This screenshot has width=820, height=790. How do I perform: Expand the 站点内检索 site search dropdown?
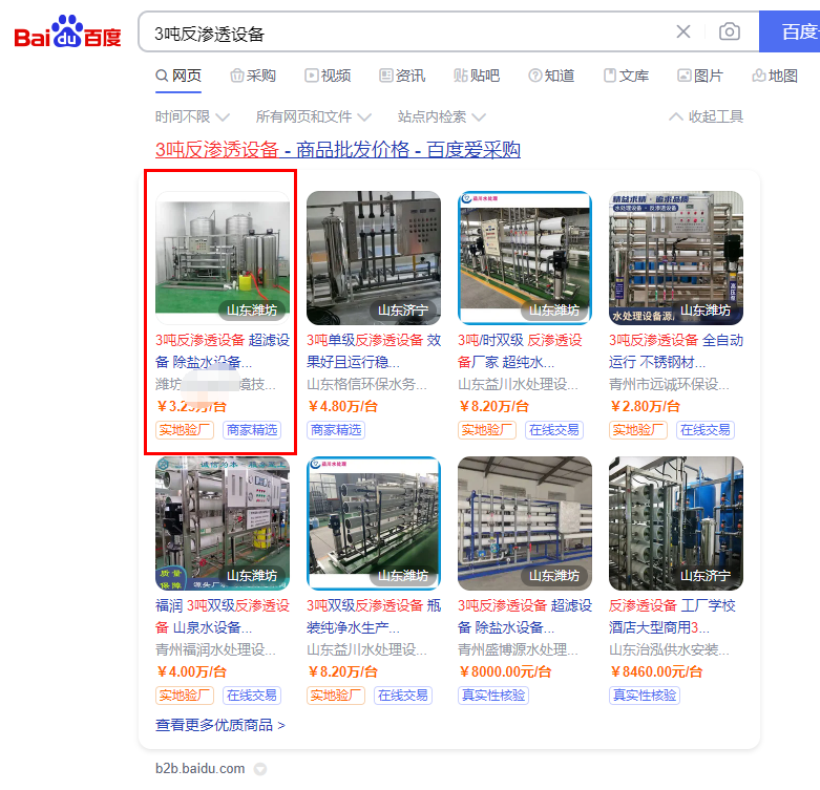(x=441, y=117)
